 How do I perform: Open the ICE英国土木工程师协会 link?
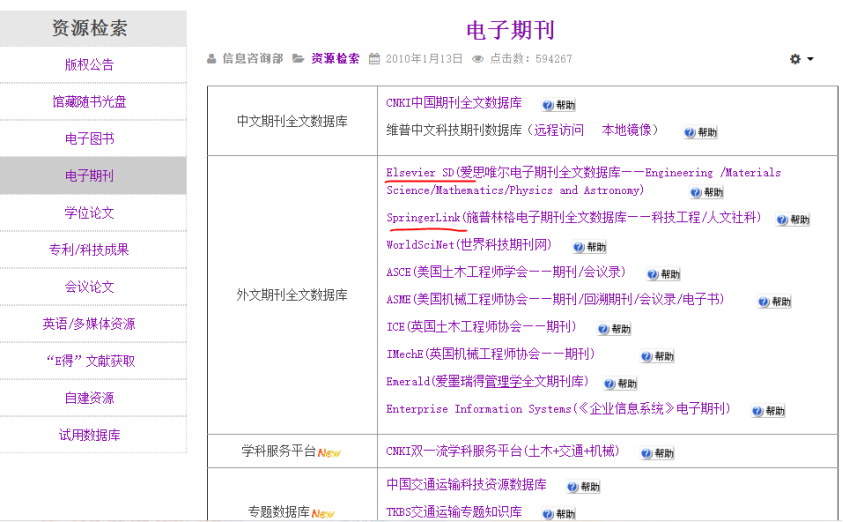tap(481, 327)
